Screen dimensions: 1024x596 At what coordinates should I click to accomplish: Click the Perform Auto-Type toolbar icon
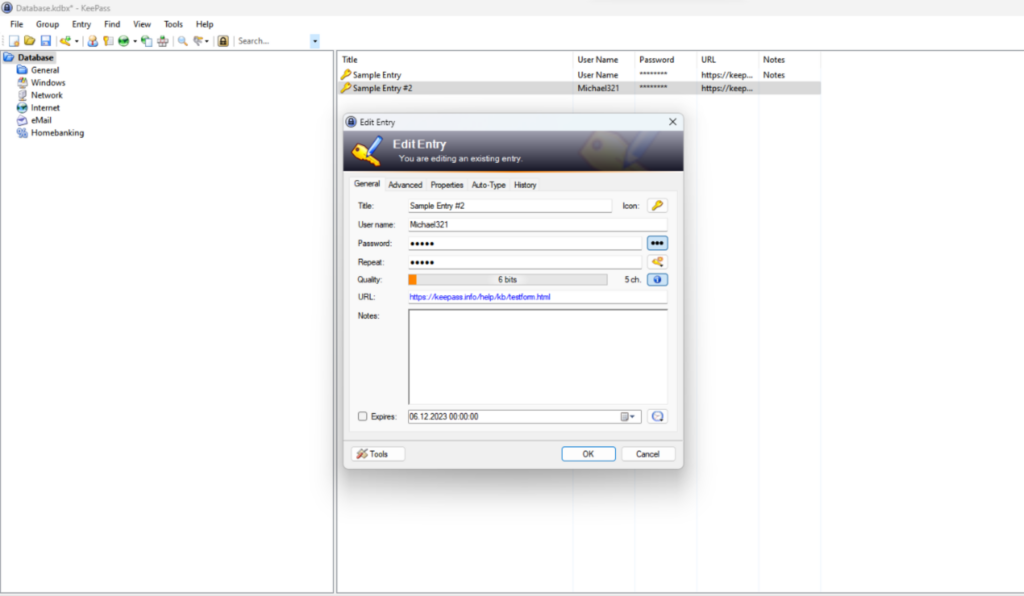tap(163, 41)
